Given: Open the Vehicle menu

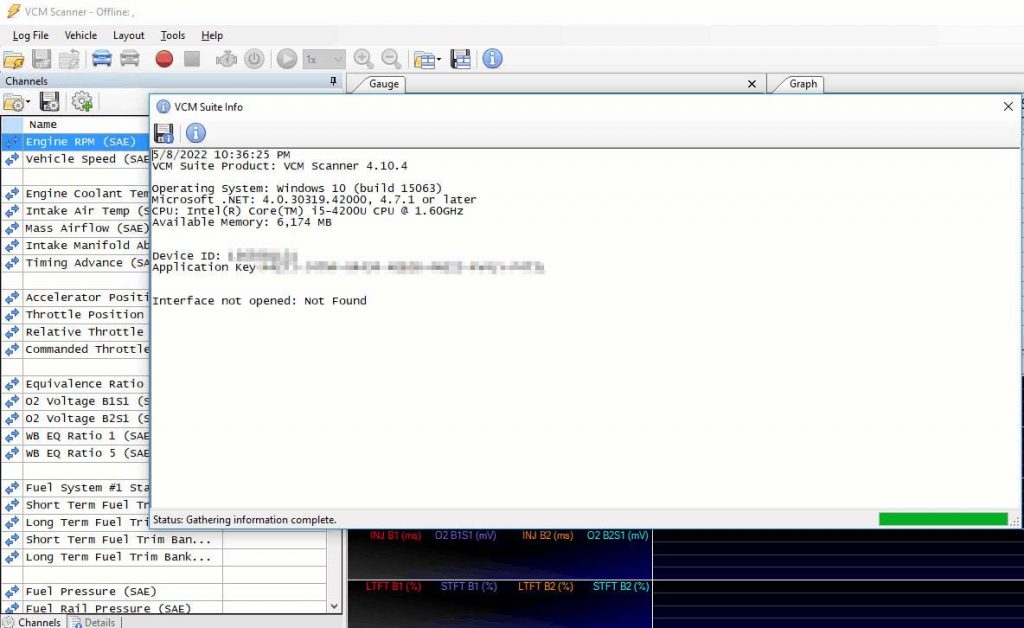Looking at the screenshot, I should [x=80, y=35].
